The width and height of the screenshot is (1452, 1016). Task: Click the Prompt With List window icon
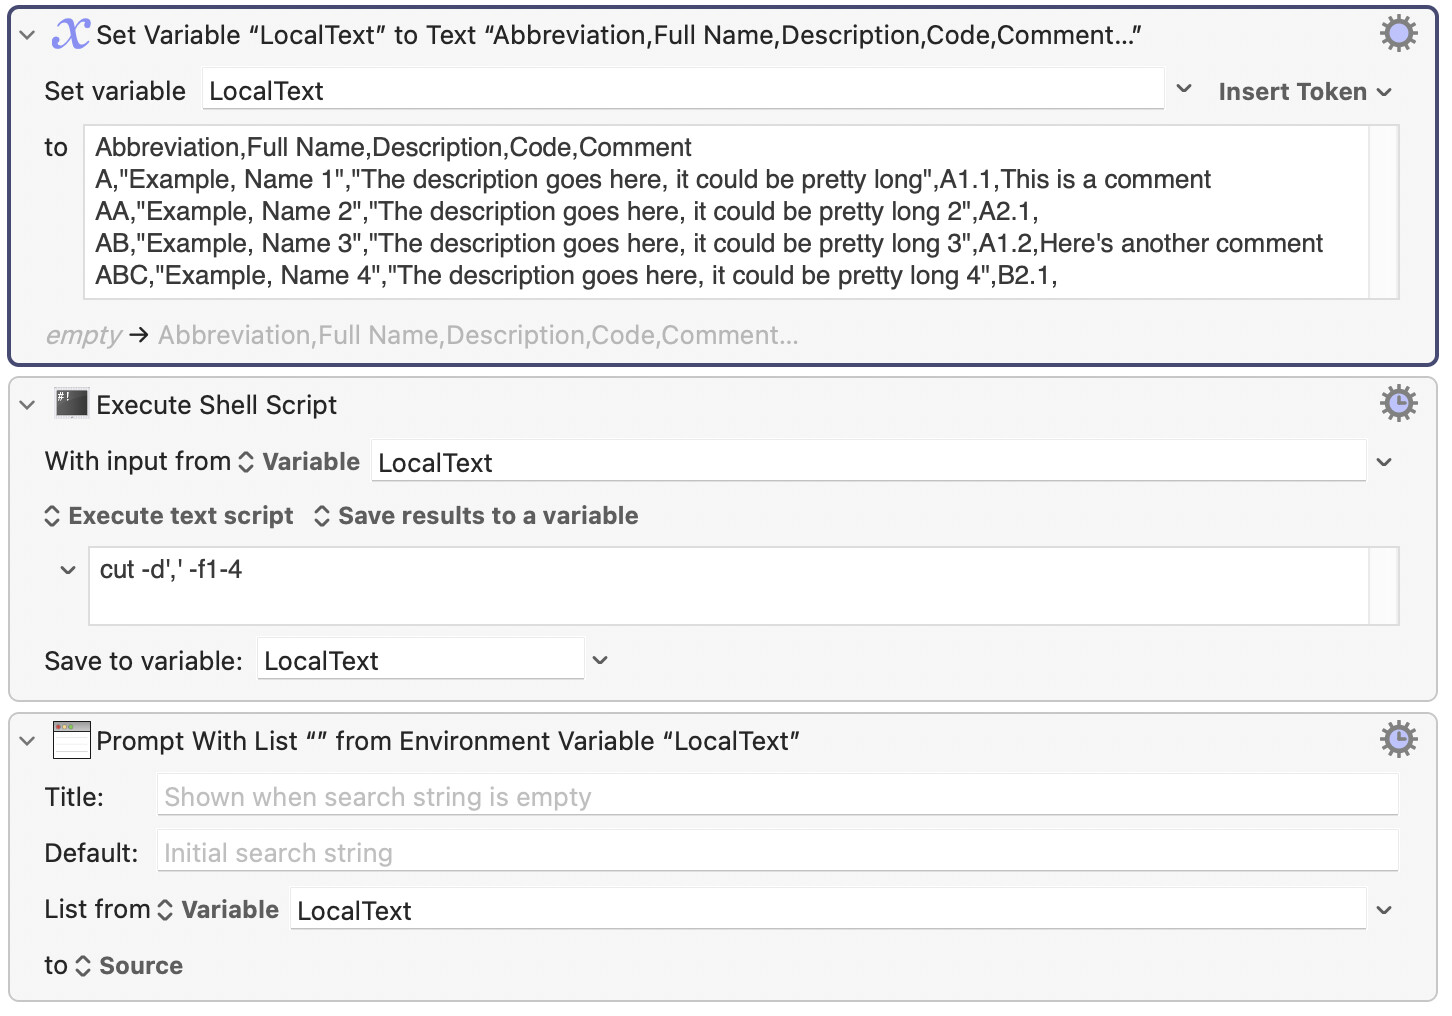[71, 740]
